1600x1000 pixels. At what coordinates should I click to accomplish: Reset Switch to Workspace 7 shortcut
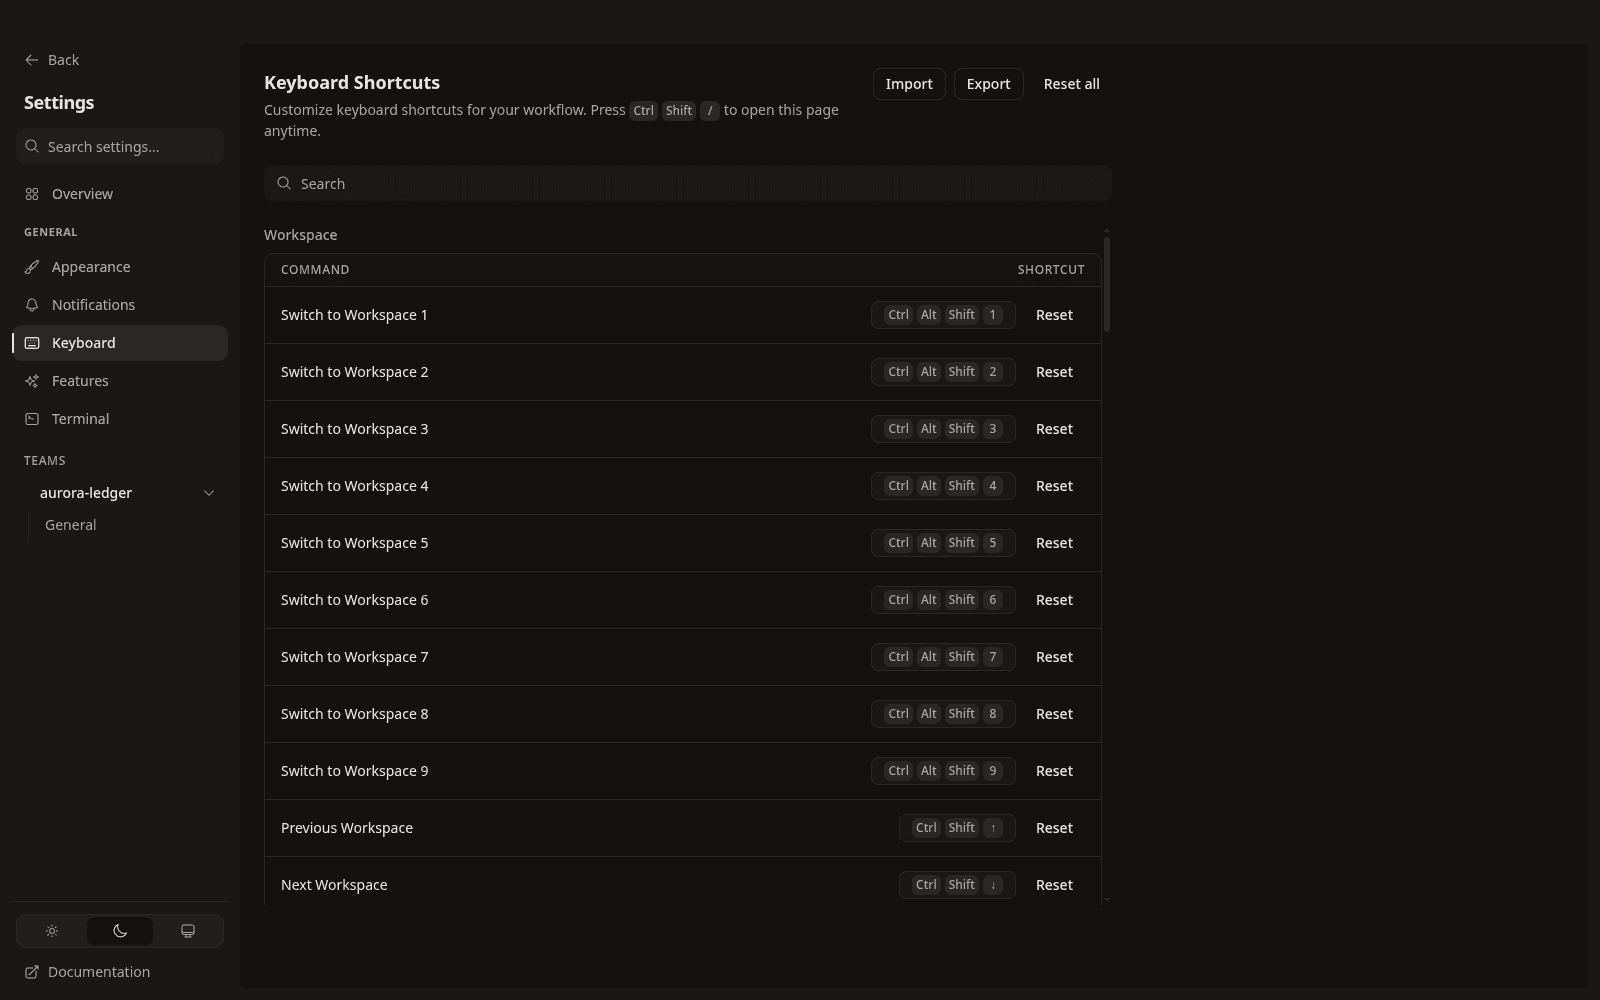point(1054,657)
